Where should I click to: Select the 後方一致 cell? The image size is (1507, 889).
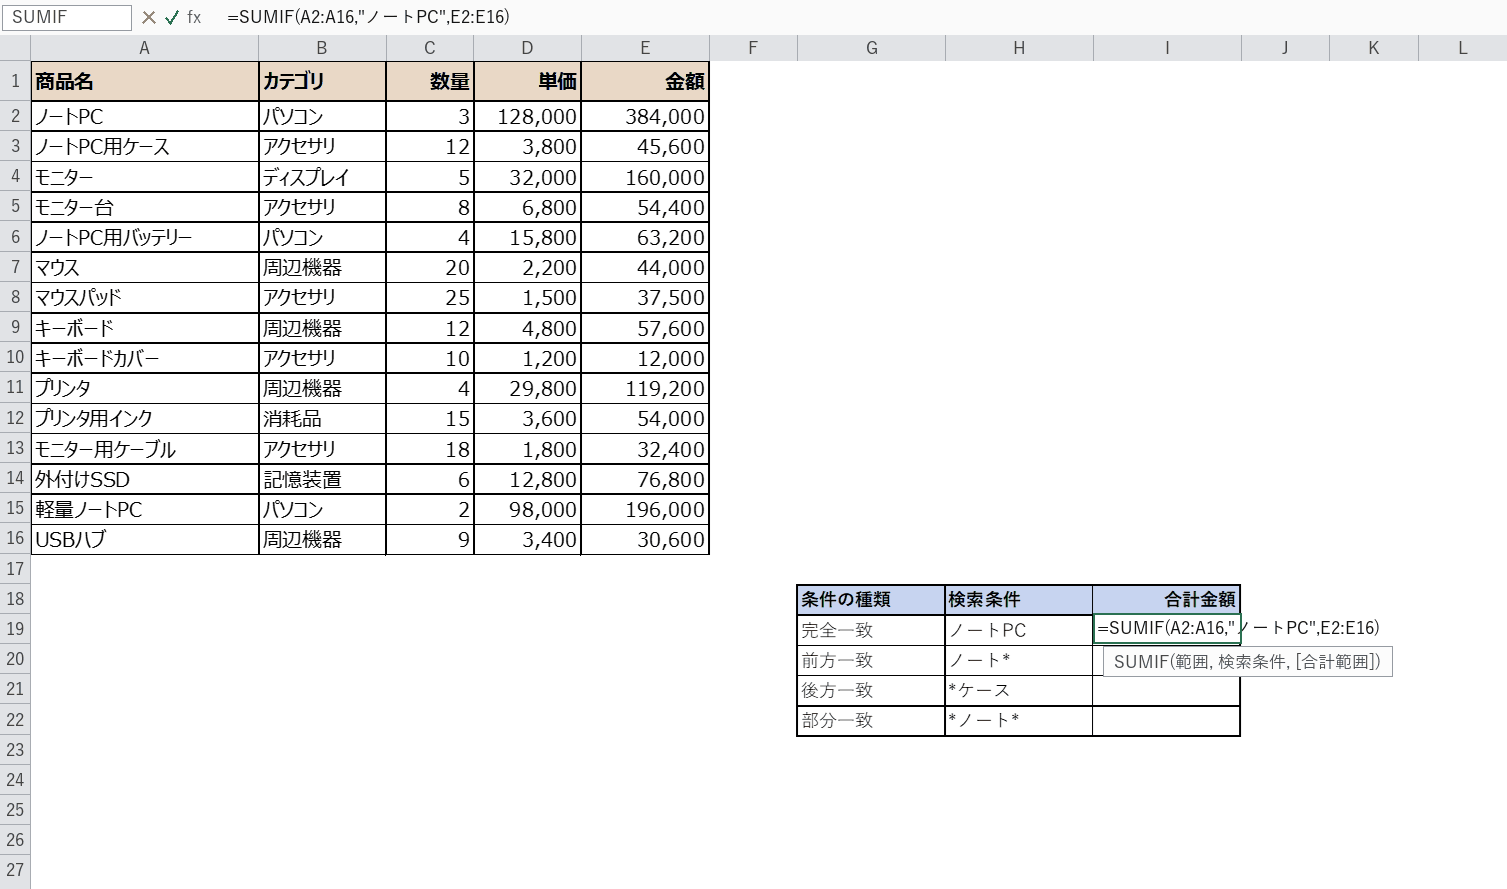871,690
